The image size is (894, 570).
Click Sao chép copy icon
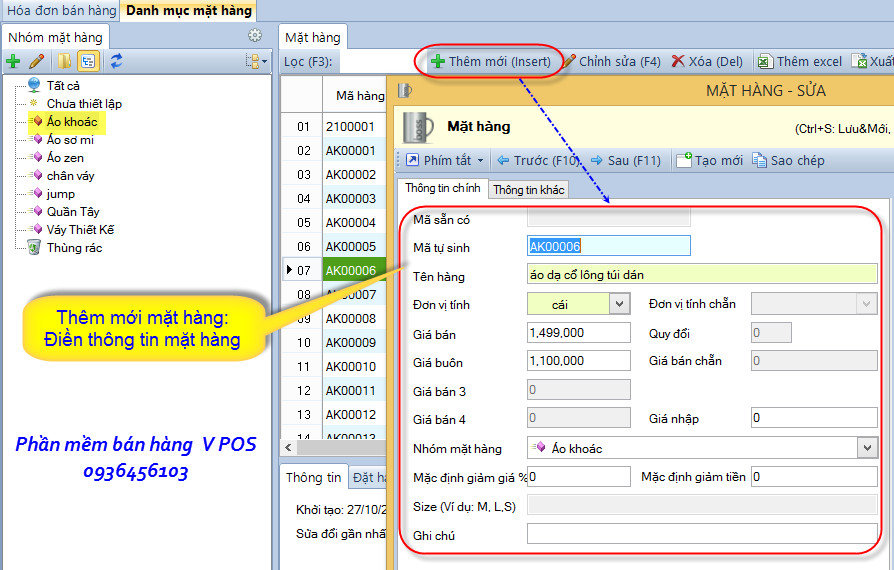point(760,160)
